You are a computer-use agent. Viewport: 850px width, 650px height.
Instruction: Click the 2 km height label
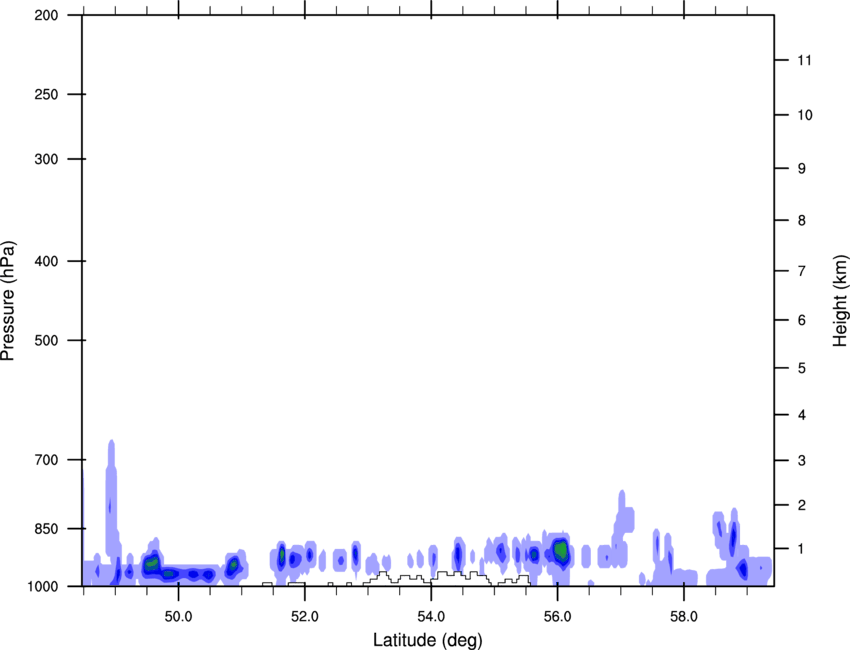click(802, 505)
